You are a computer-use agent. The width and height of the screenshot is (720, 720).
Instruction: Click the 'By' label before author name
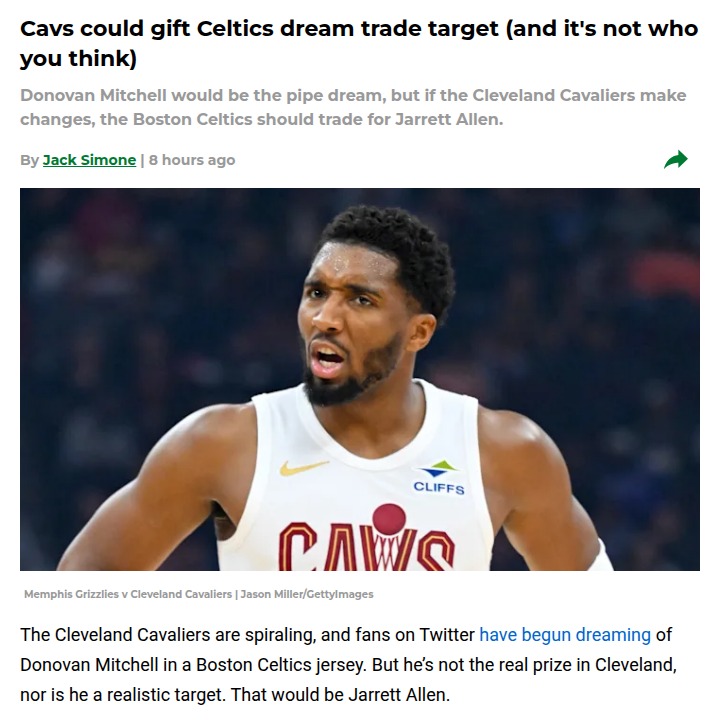(x=29, y=160)
